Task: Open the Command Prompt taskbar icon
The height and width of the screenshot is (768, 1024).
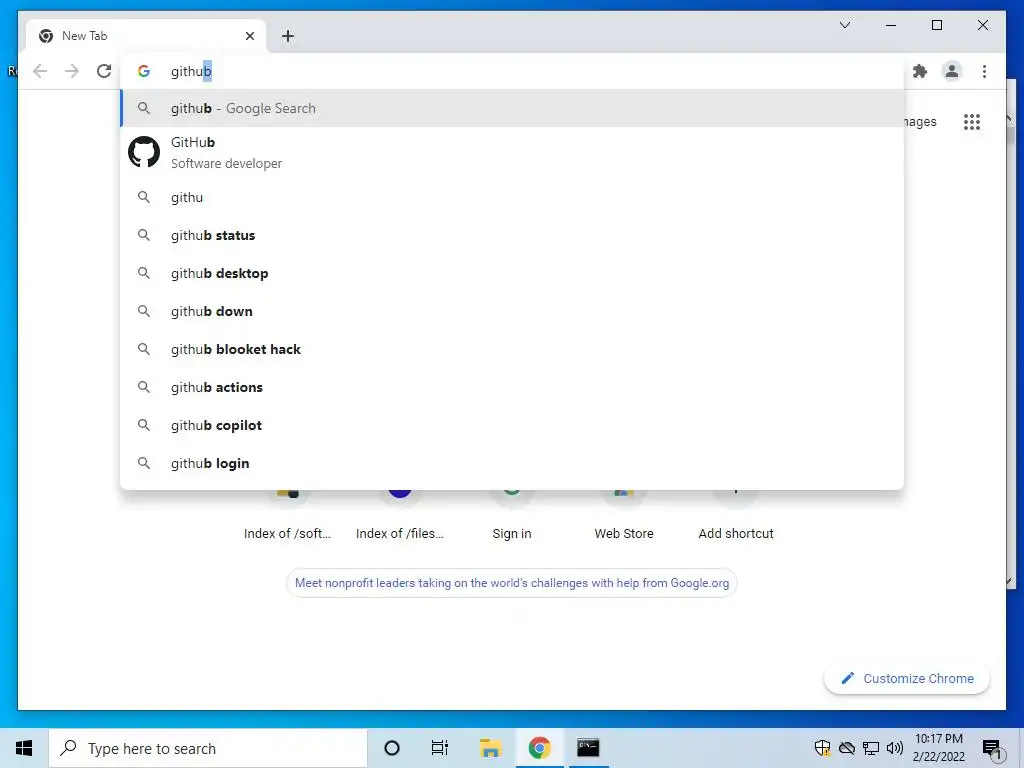Action: (588, 748)
